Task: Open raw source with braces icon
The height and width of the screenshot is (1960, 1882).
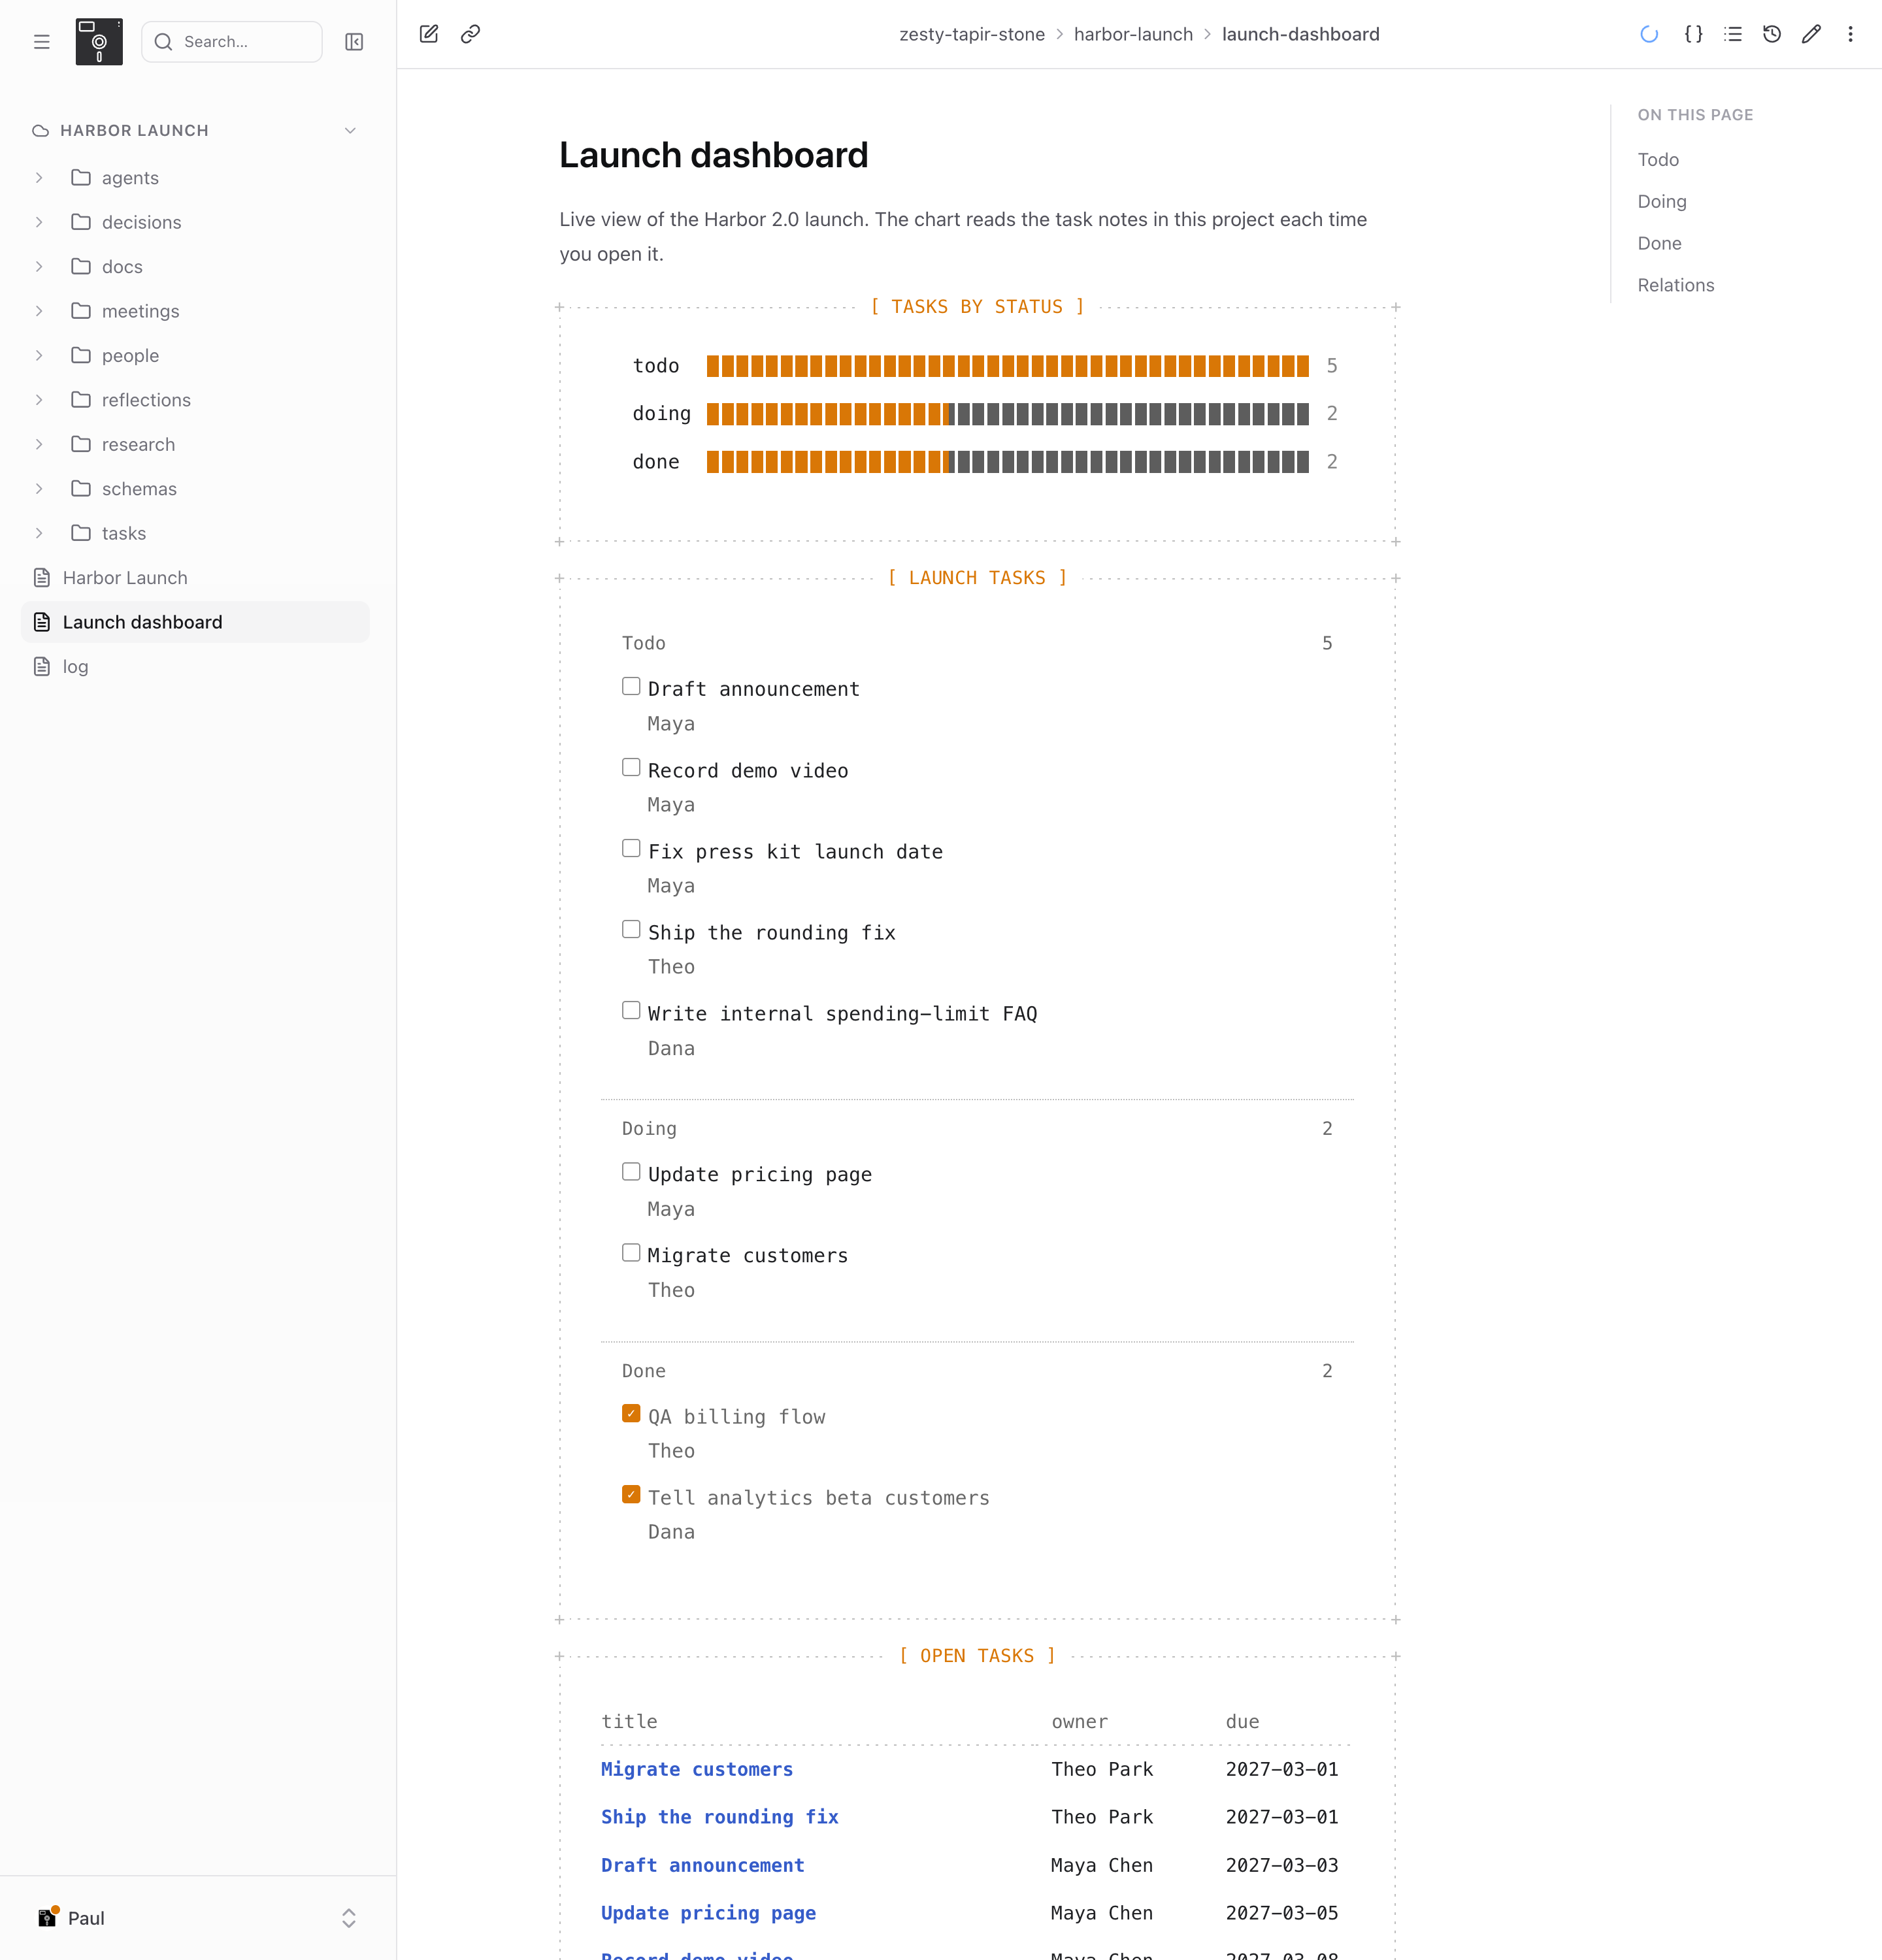Action: click(x=1693, y=34)
